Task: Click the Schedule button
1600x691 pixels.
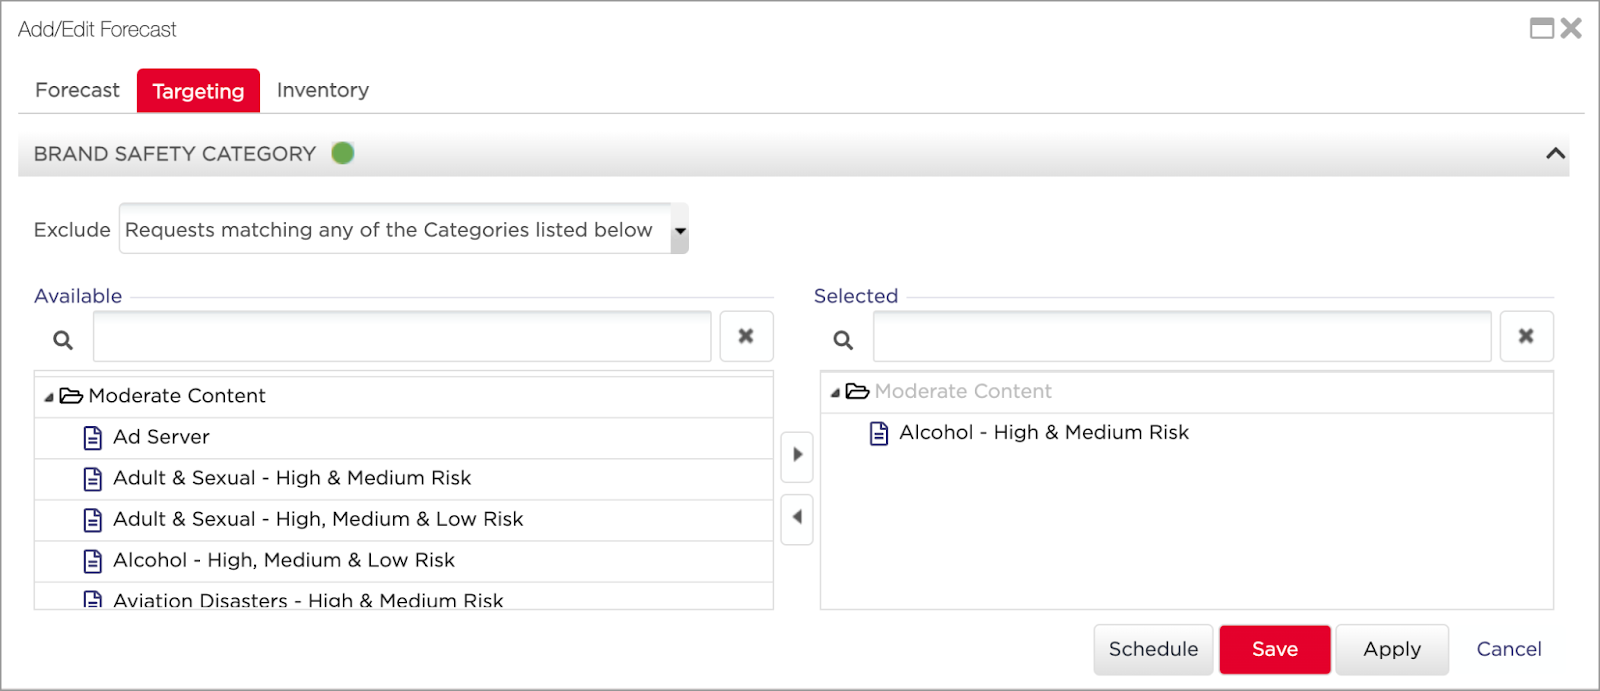Action: coord(1153,649)
